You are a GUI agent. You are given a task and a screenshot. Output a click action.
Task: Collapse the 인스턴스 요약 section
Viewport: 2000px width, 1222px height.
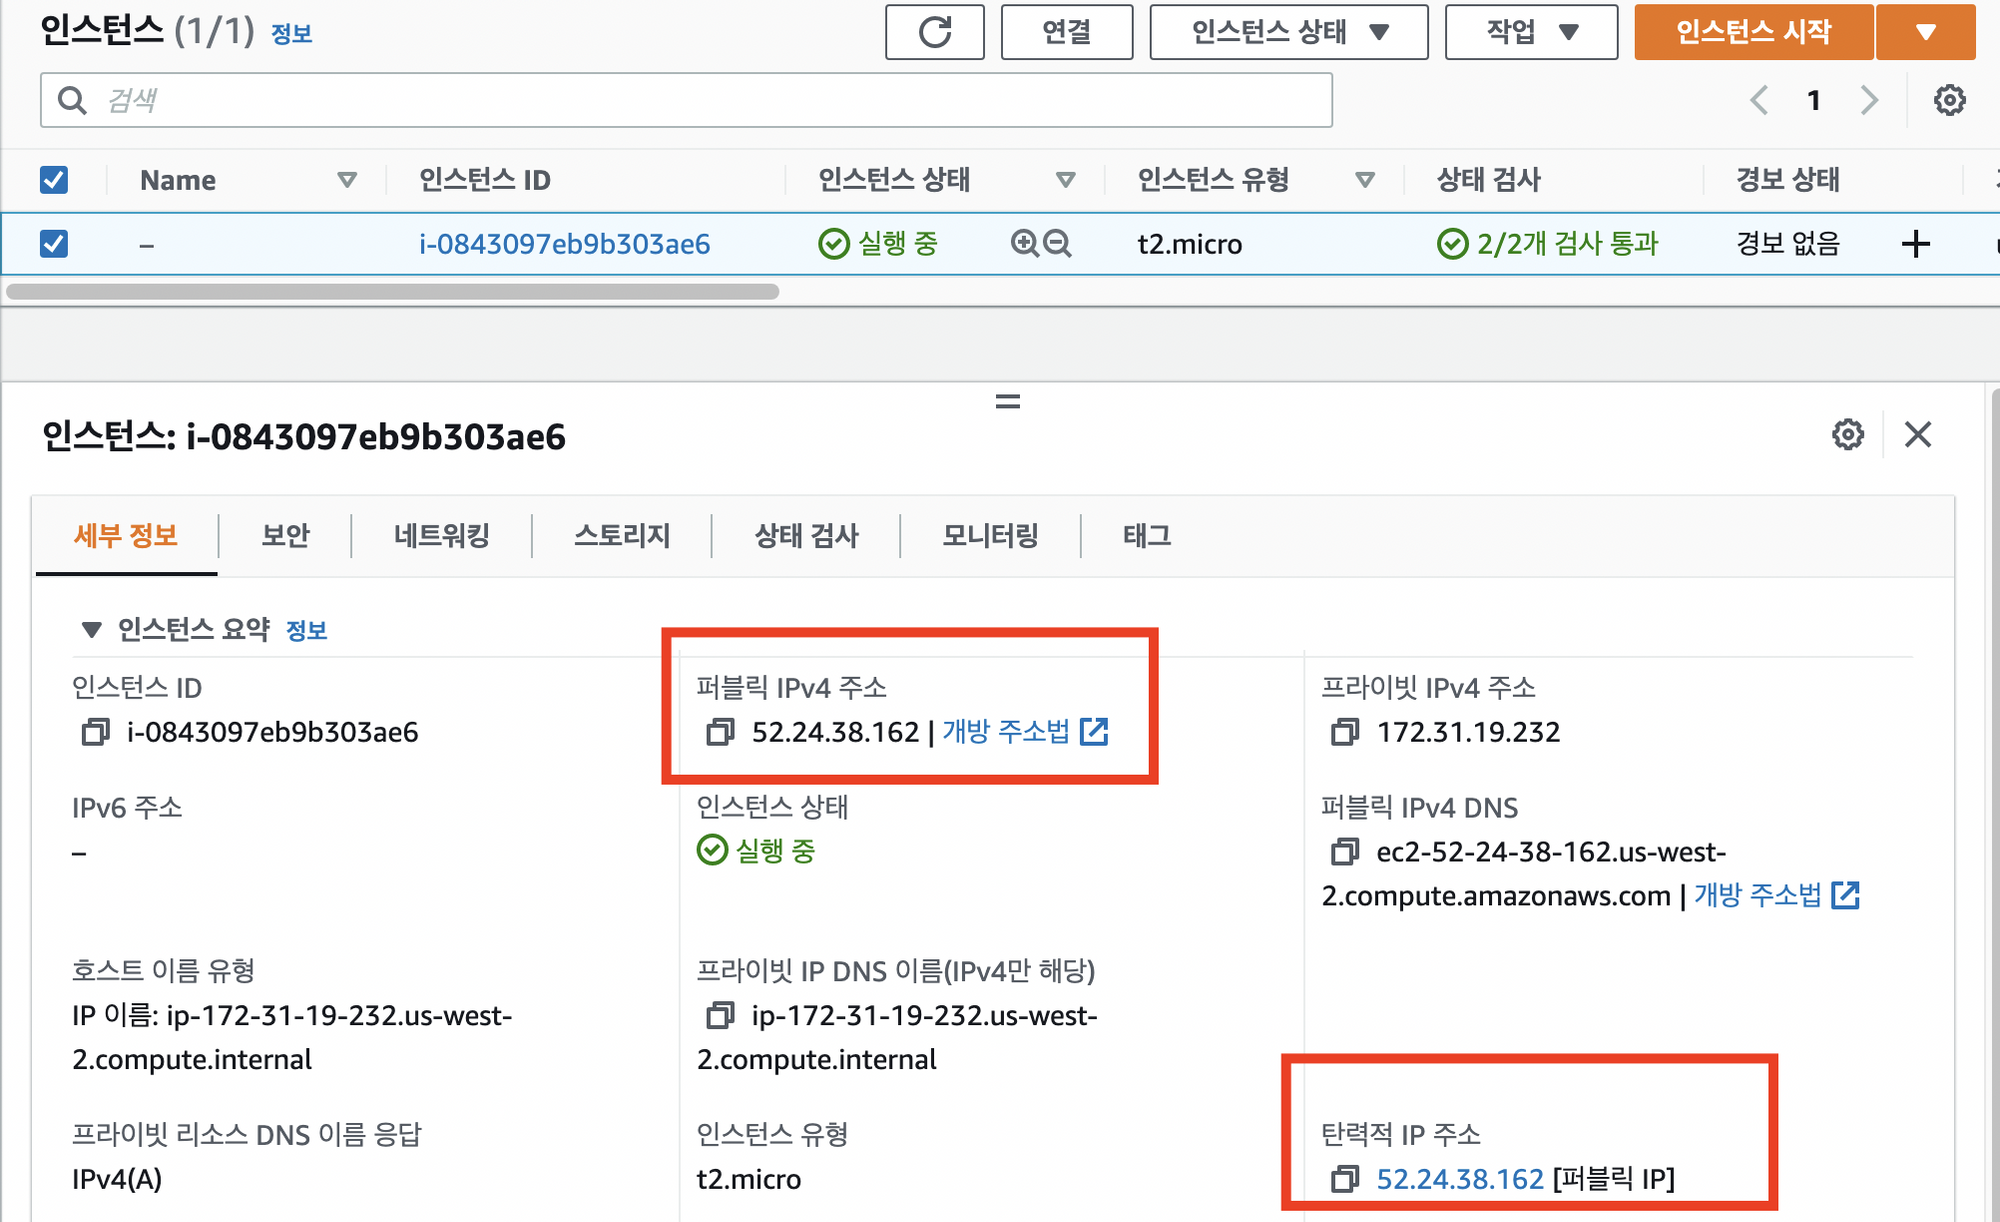pyautogui.click(x=92, y=629)
